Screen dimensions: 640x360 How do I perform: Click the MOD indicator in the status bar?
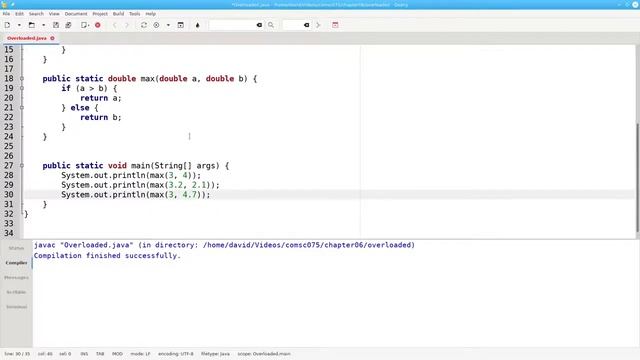pyautogui.click(x=117, y=354)
